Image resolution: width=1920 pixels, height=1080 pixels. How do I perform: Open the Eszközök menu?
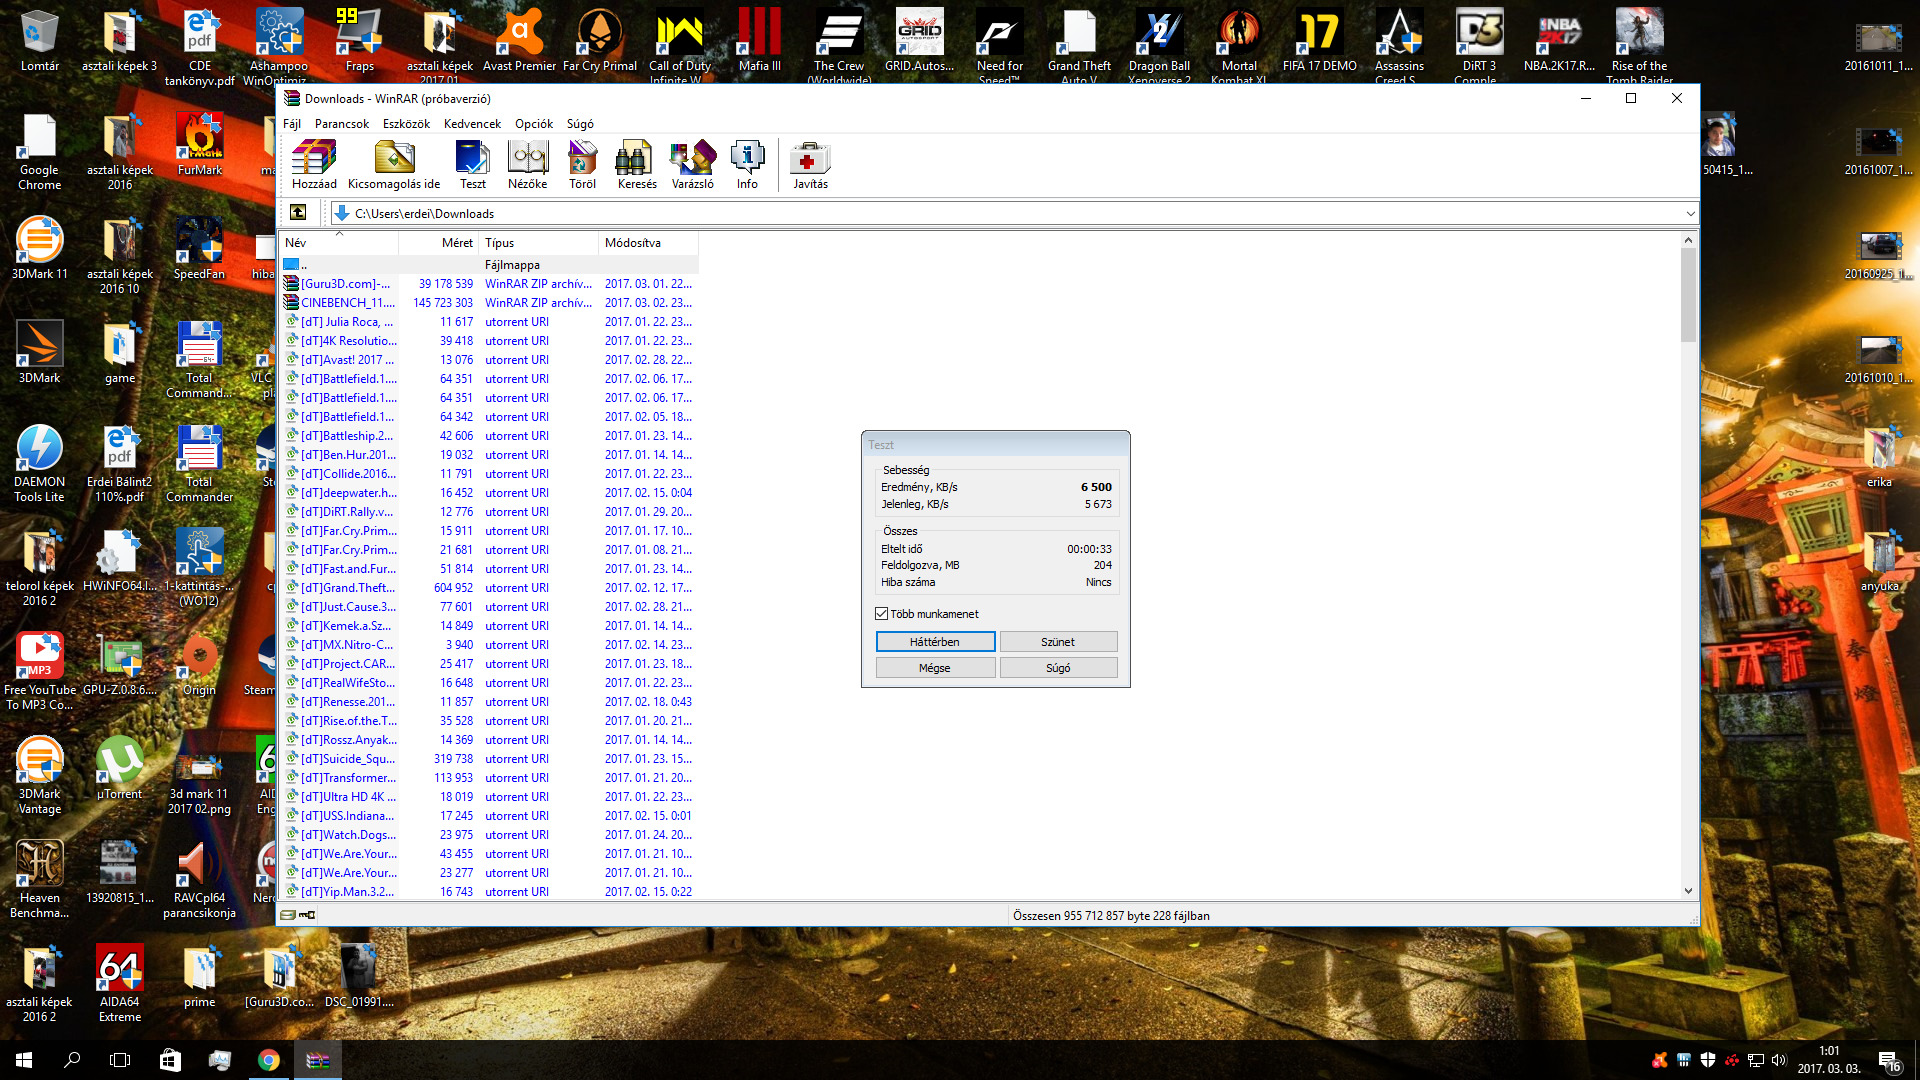[406, 124]
